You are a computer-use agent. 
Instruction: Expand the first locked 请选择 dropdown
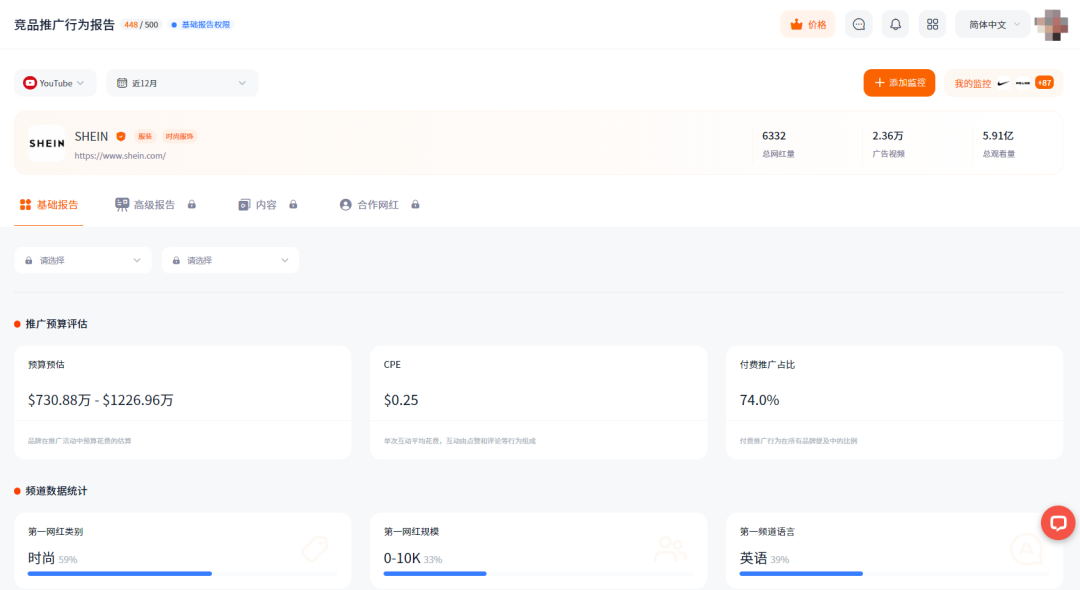click(83, 260)
